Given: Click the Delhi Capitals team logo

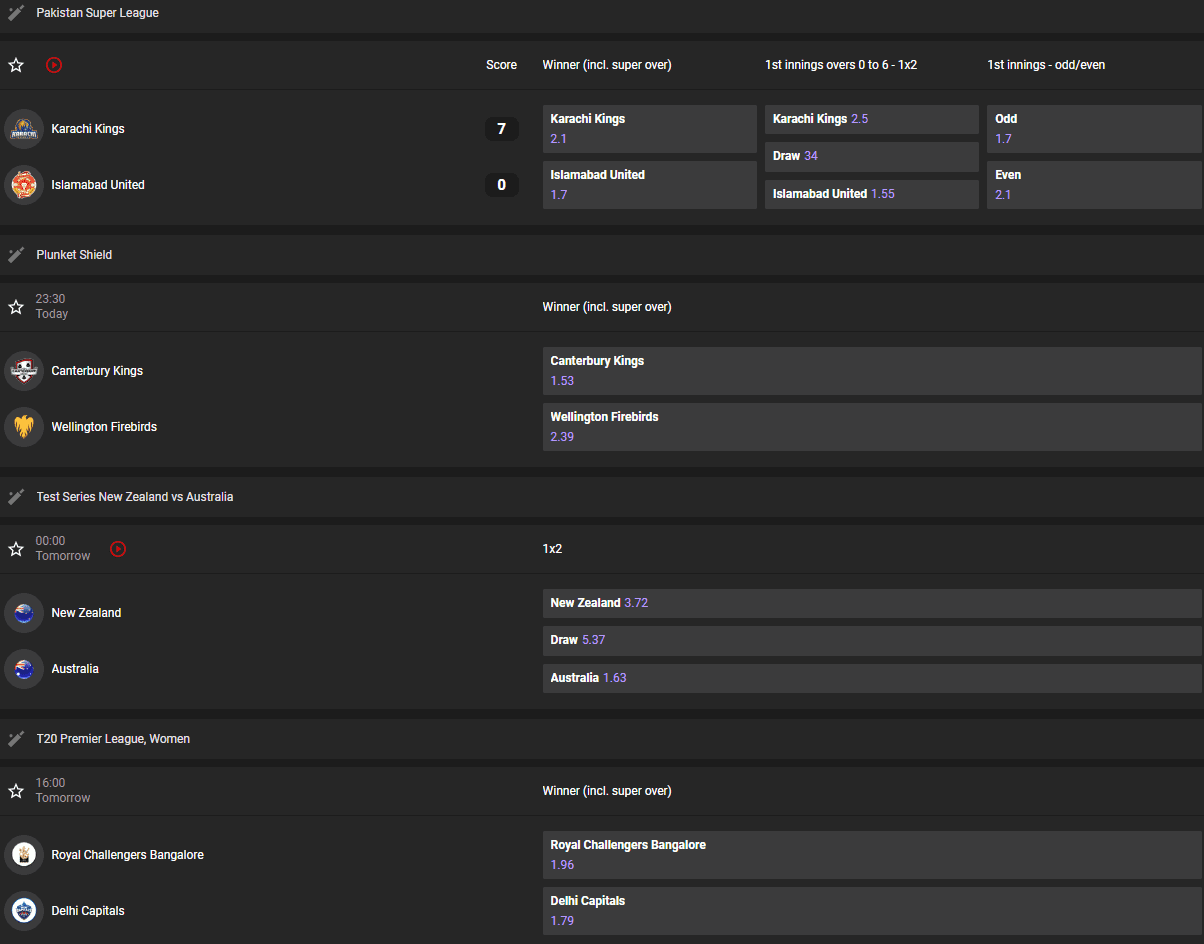Looking at the screenshot, I should [24, 911].
